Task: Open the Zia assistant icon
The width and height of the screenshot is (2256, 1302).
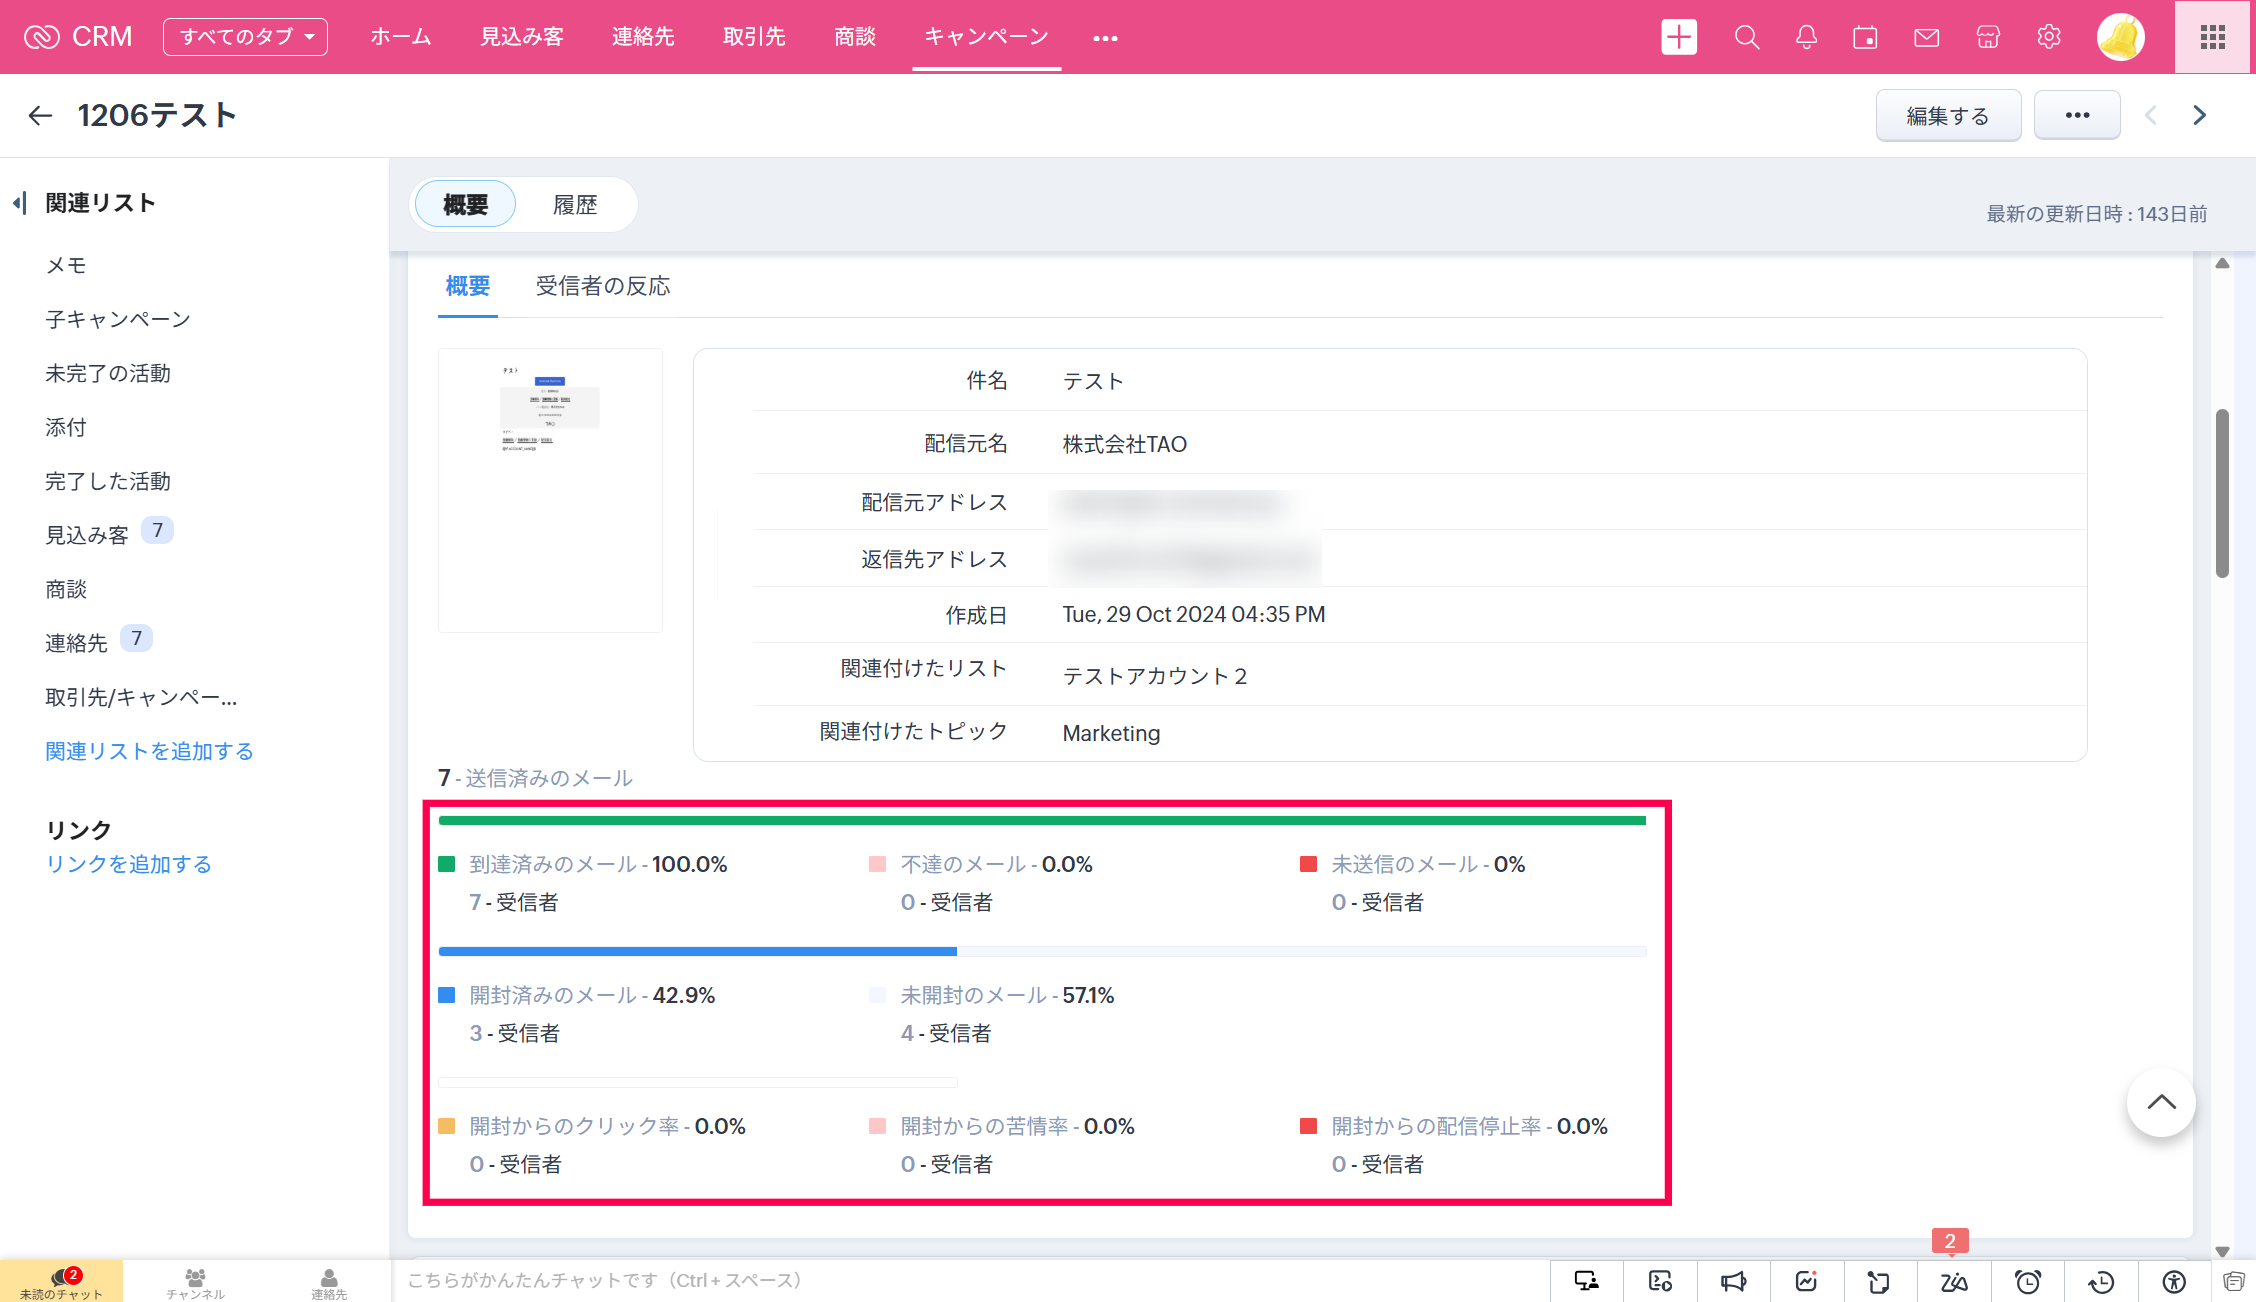Action: pyautogui.click(x=1953, y=1281)
